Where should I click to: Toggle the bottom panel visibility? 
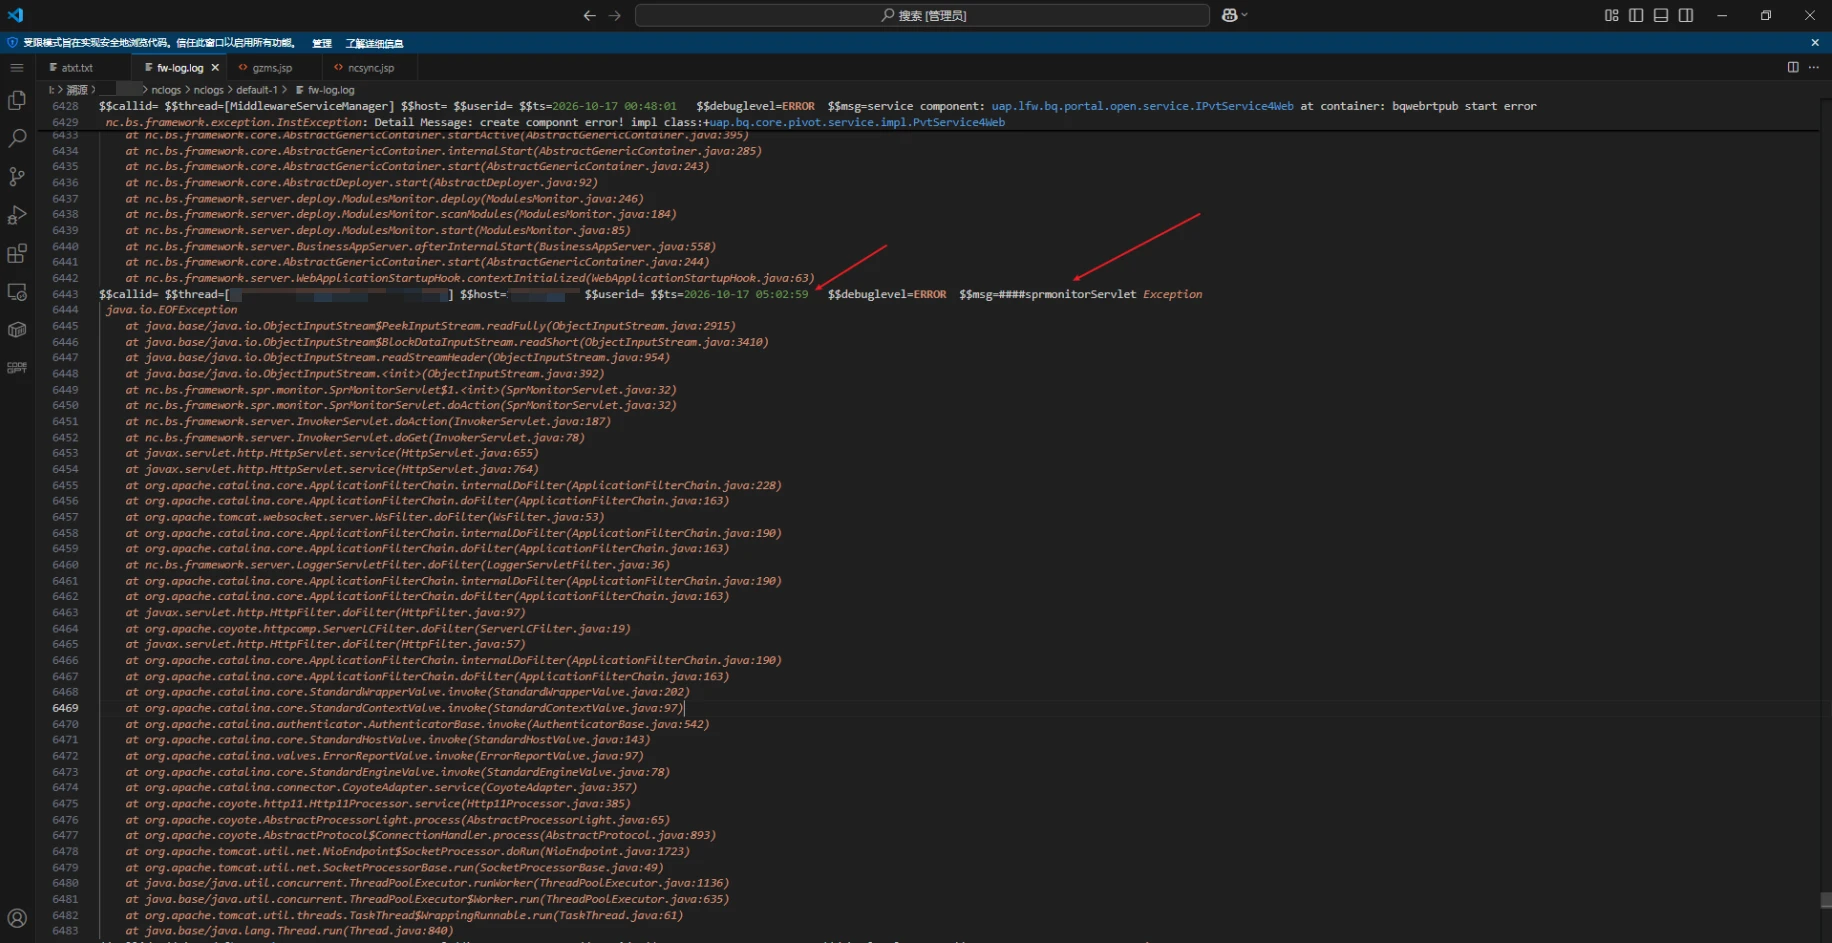(x=1661, y=15)
